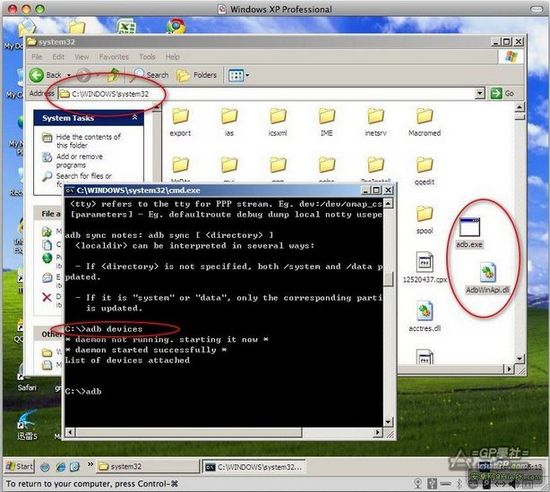This screenshot has height=492, width=550.
Task: Select the spool folder
Action: [424, 220]
